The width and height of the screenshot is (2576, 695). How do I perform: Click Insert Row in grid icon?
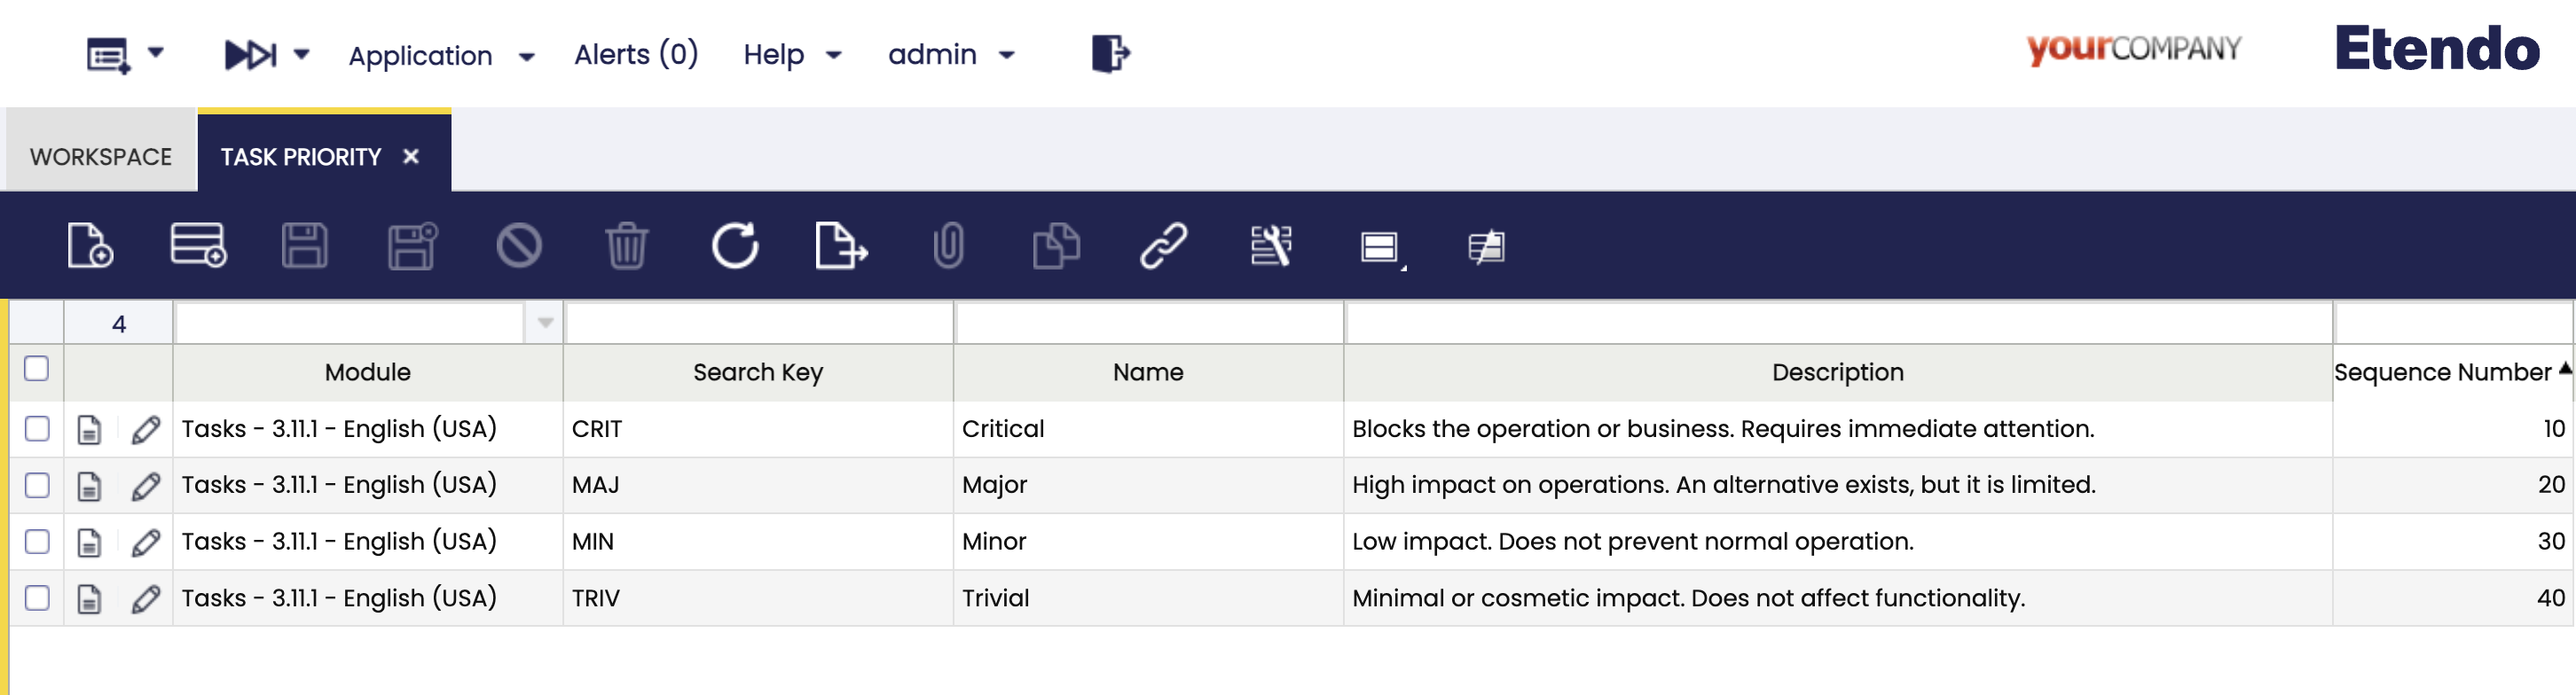click(198, 246)
